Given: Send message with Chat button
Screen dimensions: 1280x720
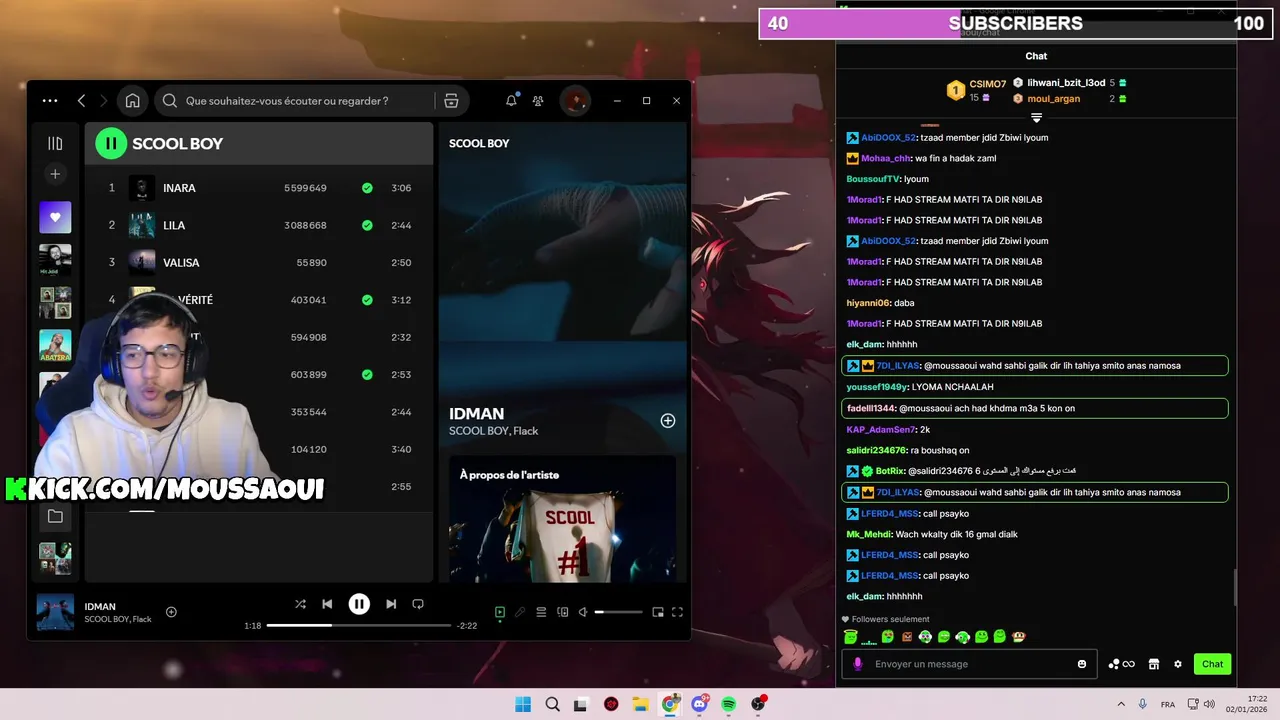Looking at the screenshot, I should pos(1212,664).
